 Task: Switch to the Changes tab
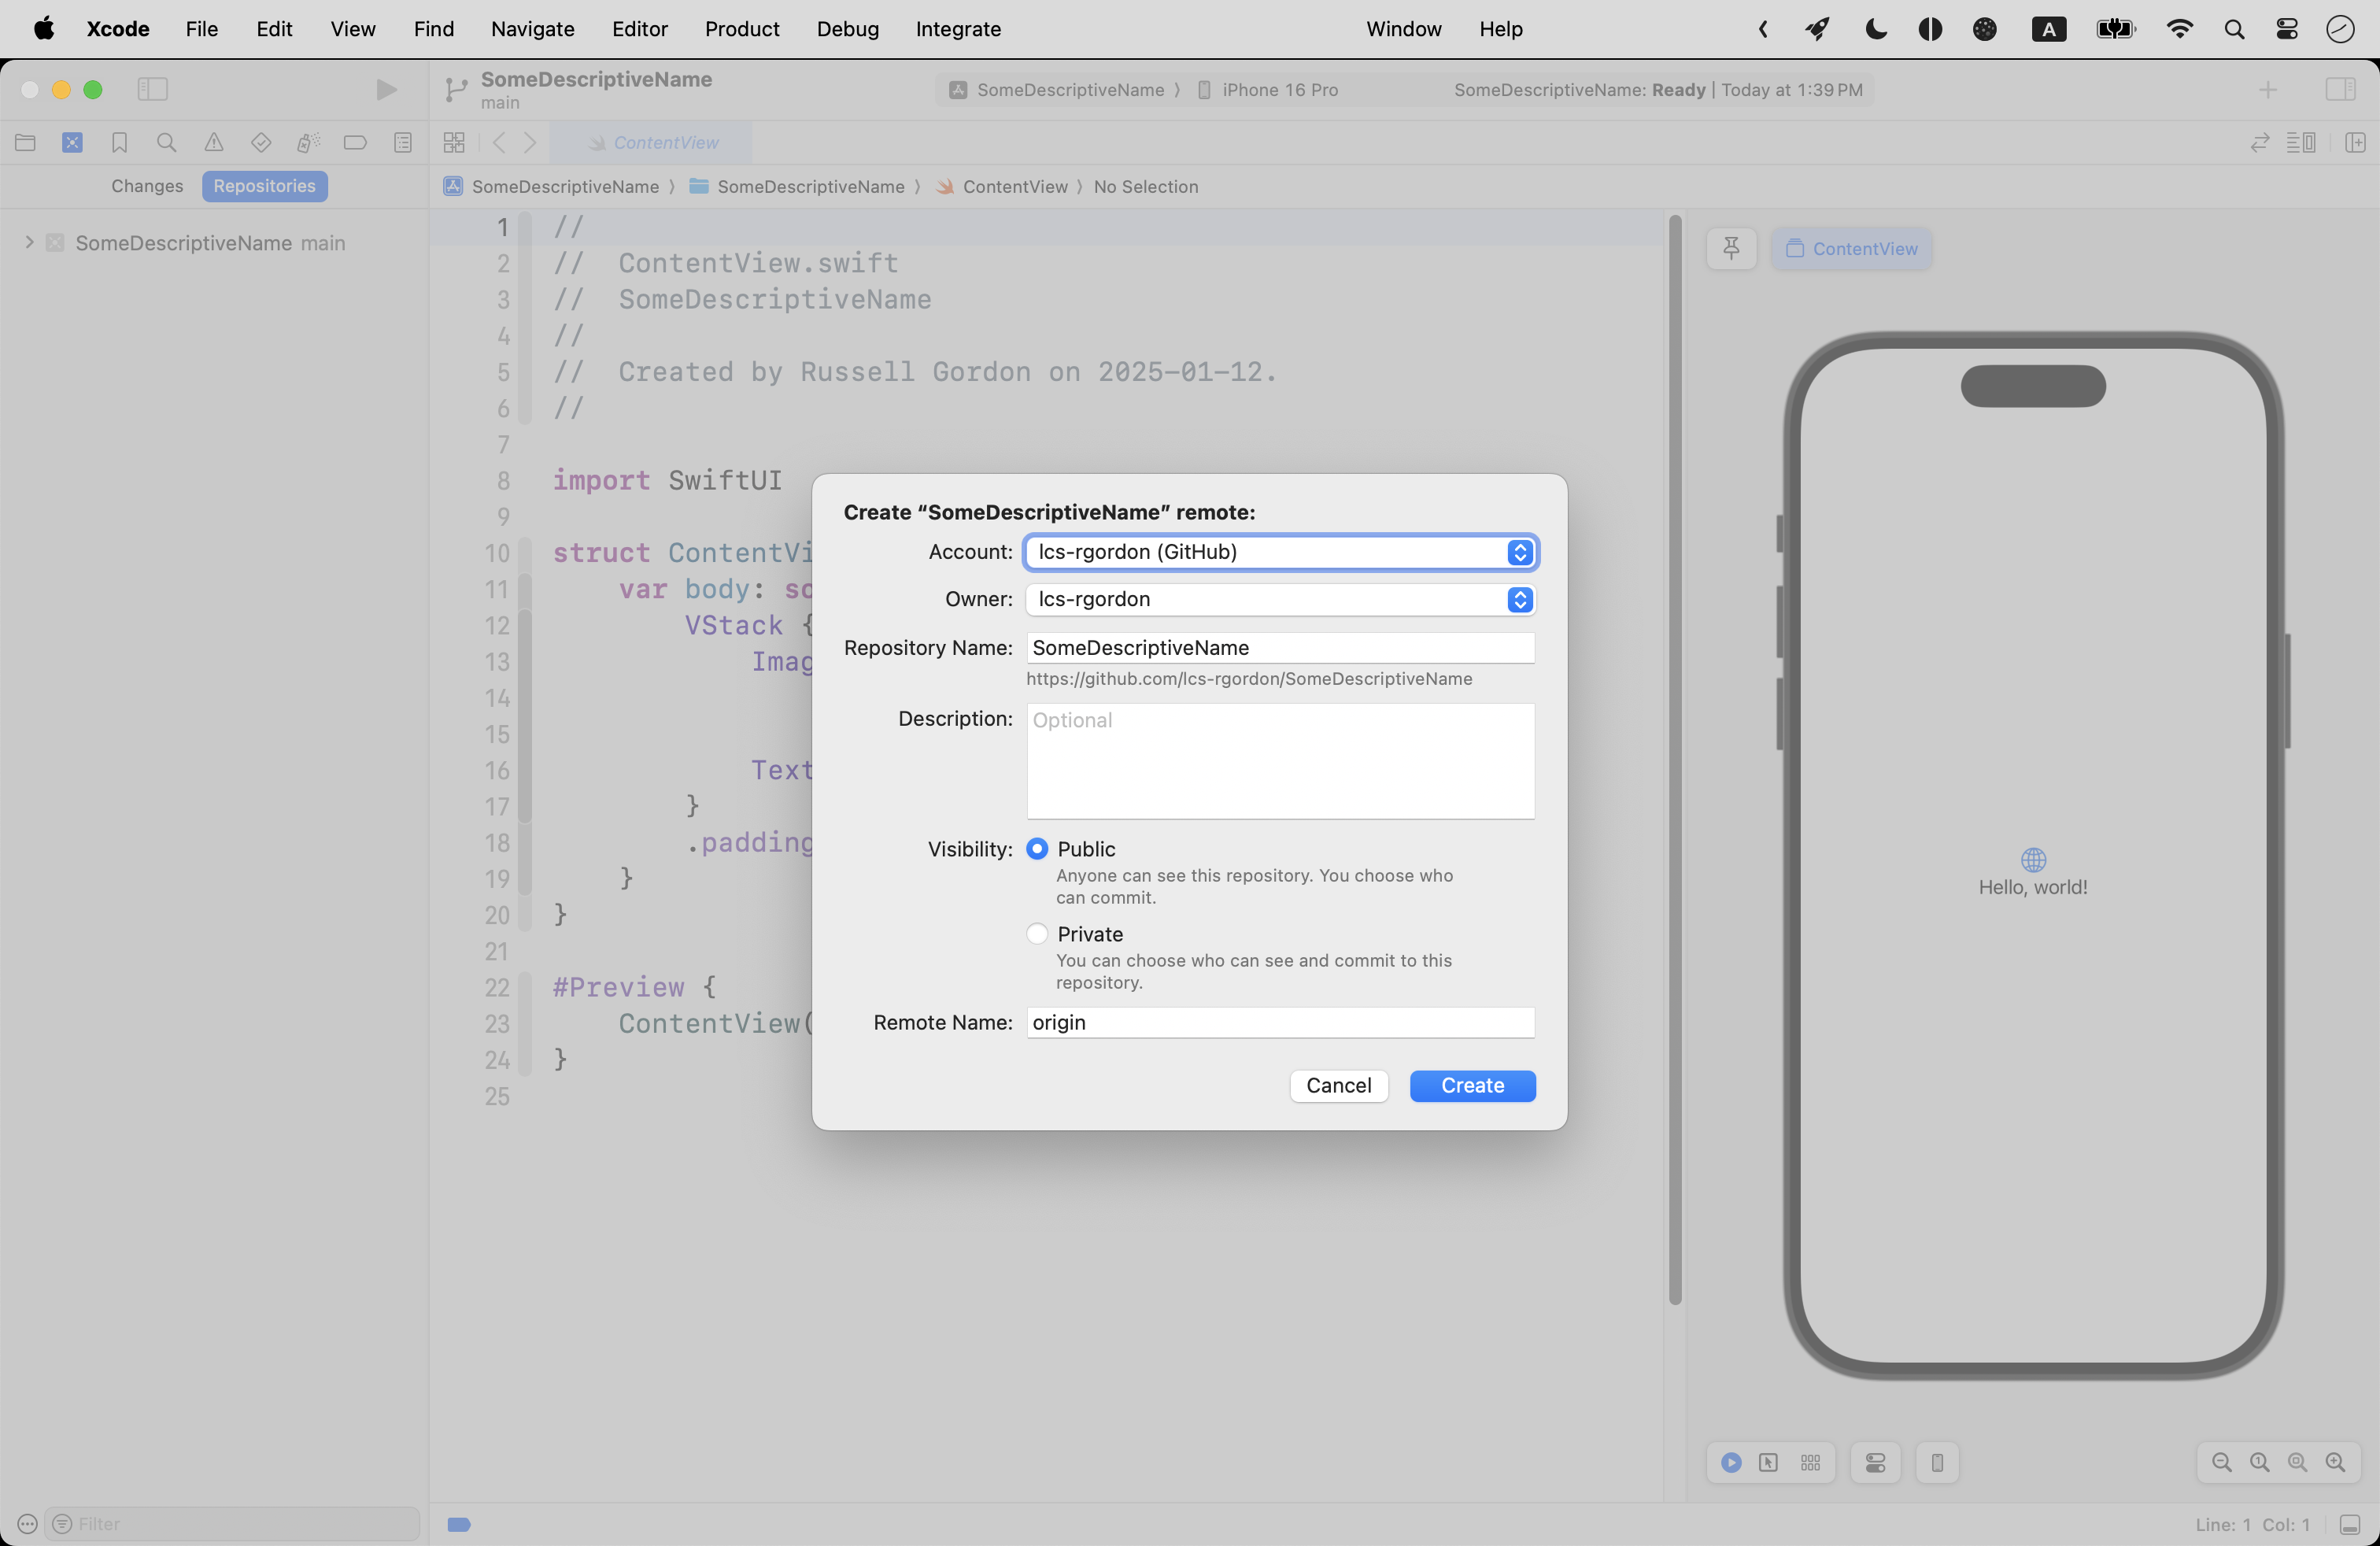[147, 186]
